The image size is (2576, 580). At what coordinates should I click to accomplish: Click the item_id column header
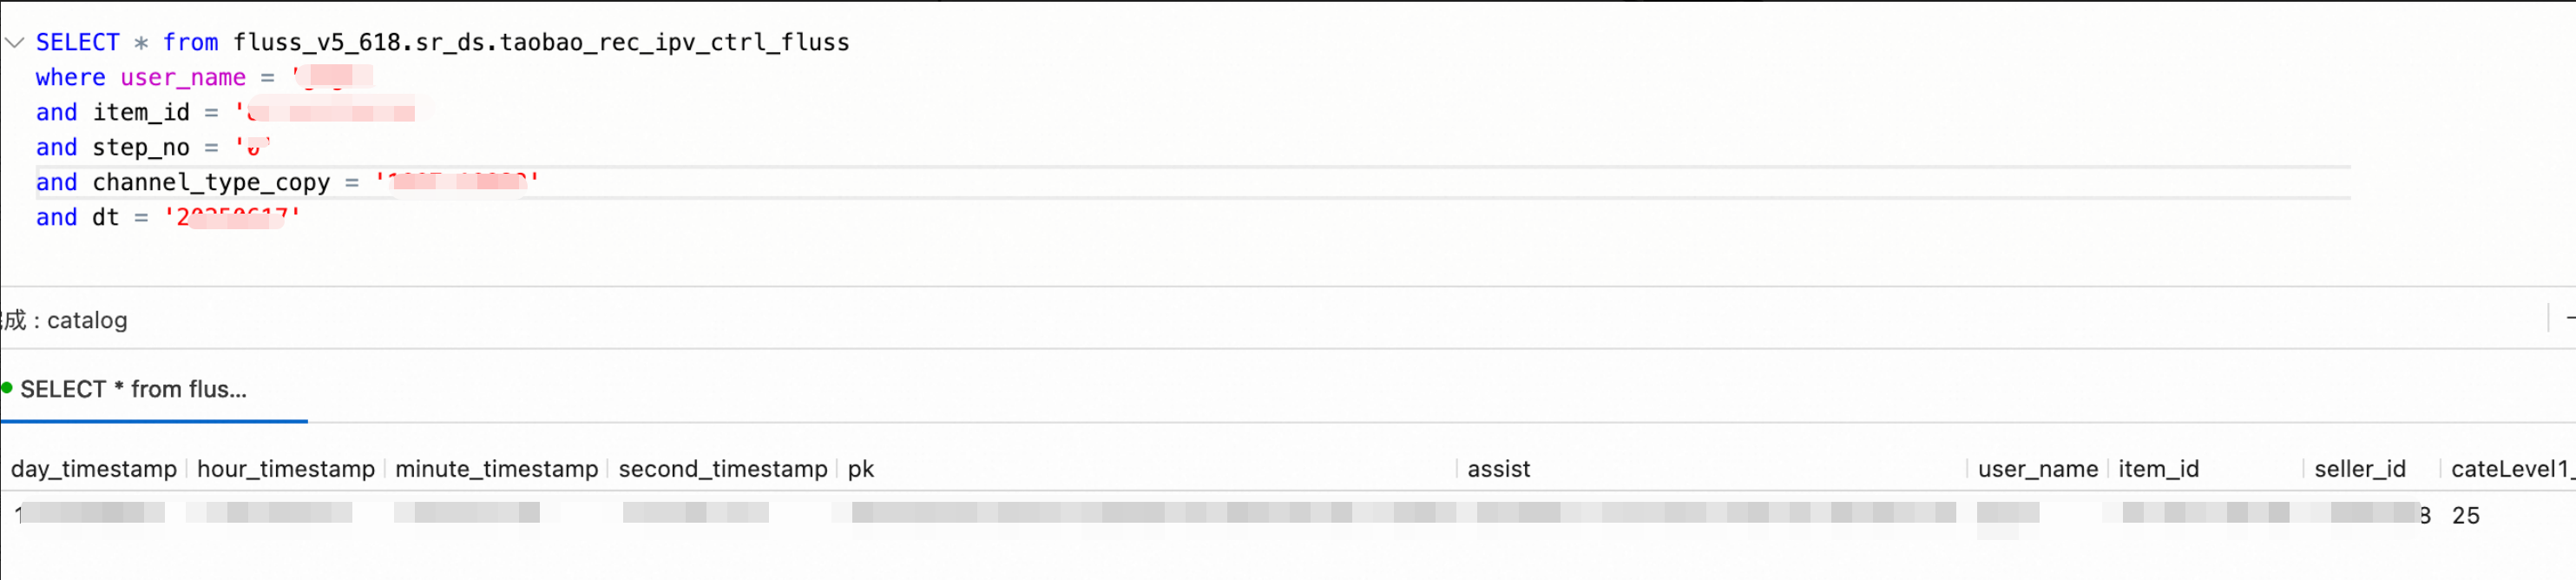[2158, 469]
